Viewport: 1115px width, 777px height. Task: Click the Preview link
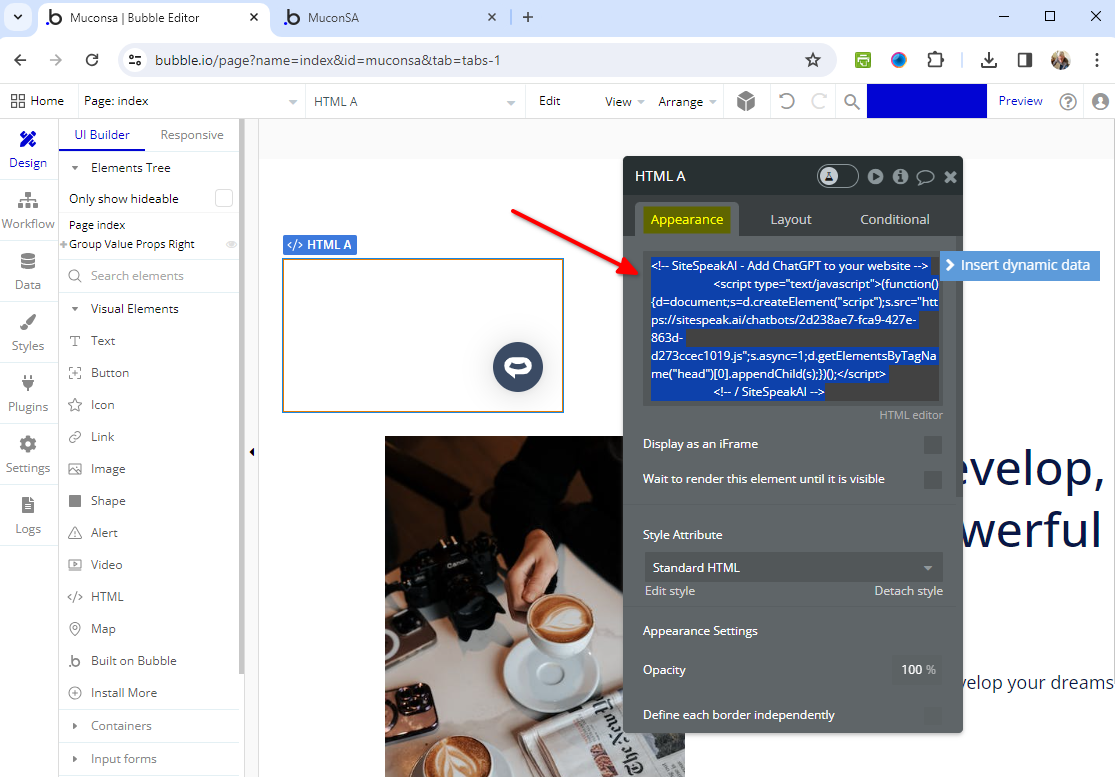click(x=1020, y=101)
